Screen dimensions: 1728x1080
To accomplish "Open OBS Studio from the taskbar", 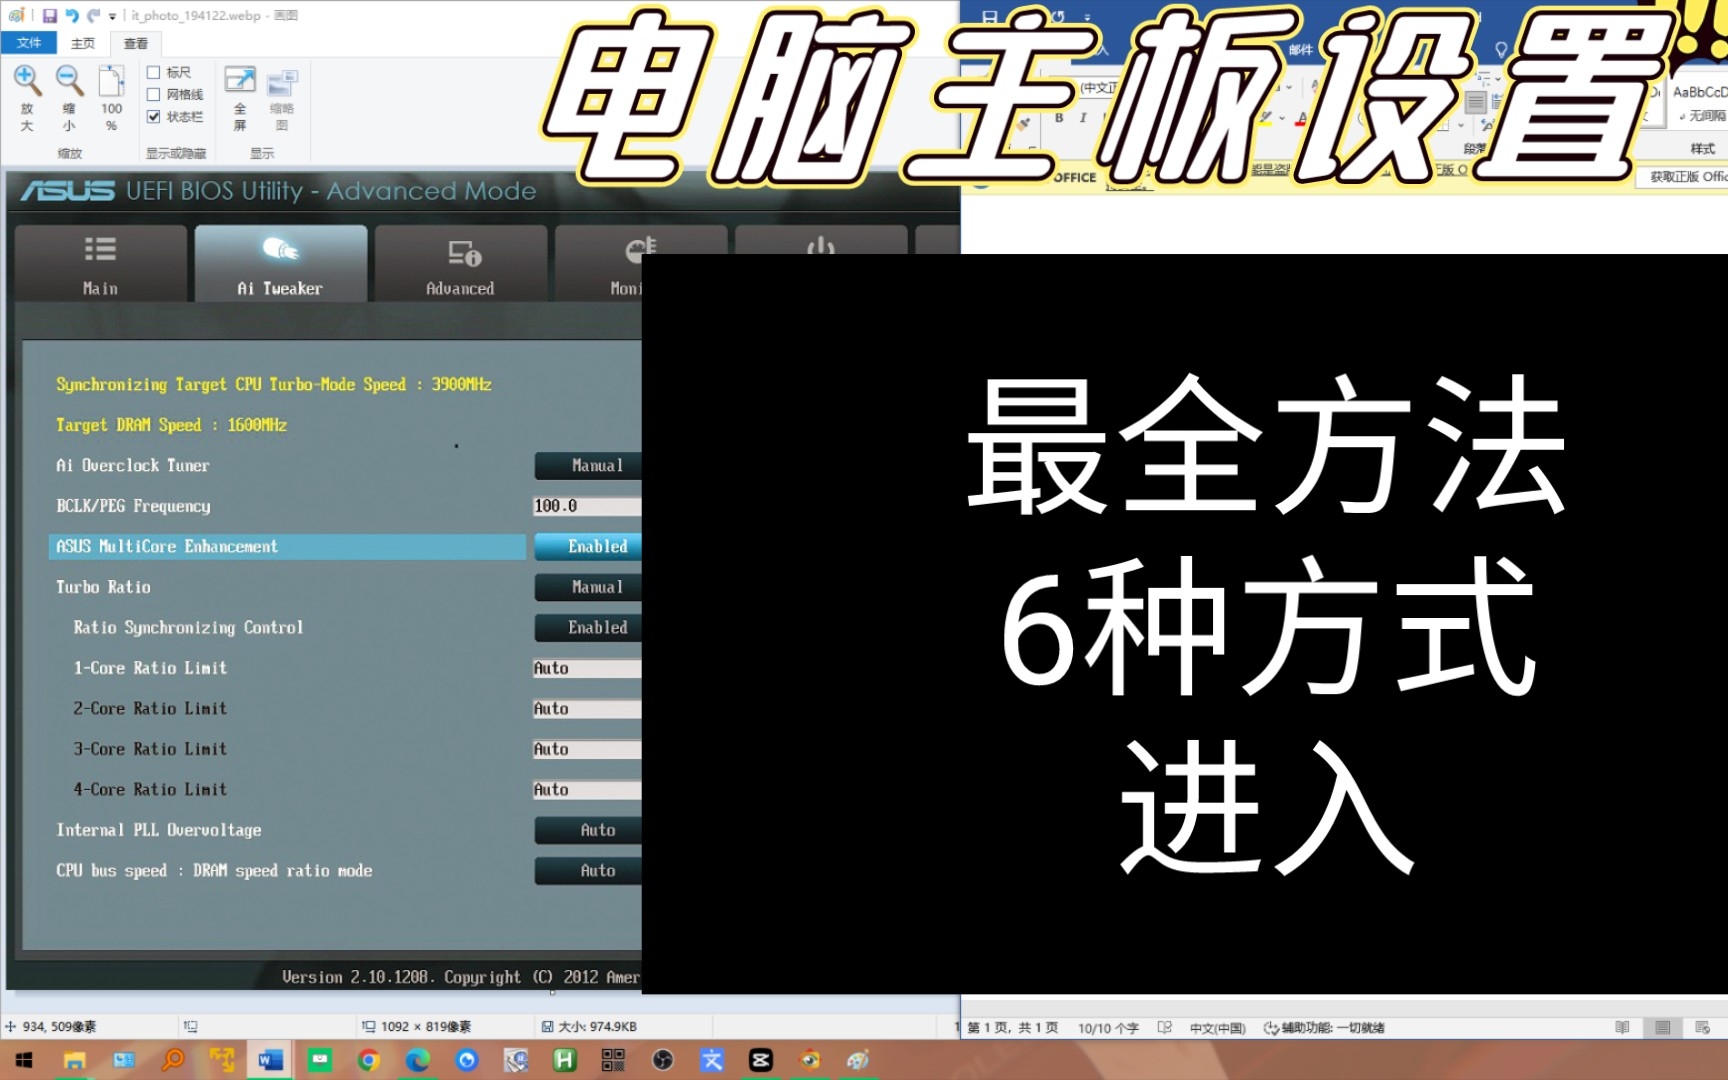I will pos(663,1060).
